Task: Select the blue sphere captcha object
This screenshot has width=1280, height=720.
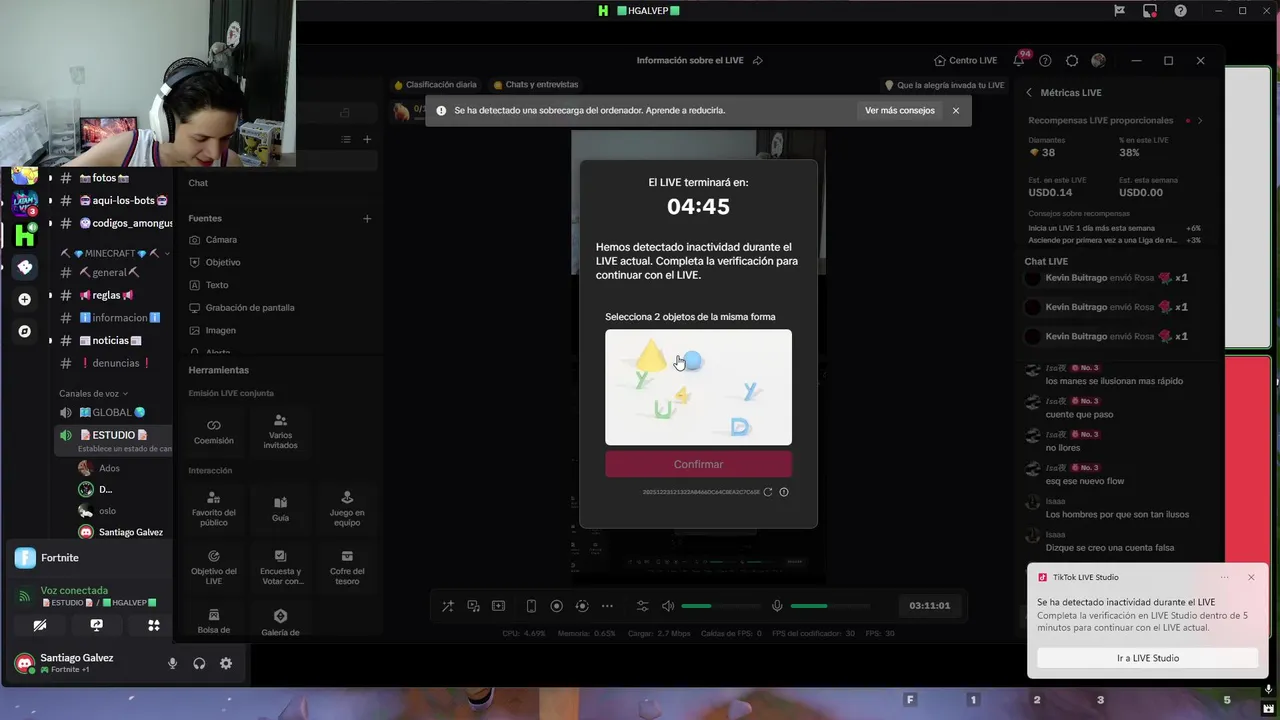Action: coord(692,361)
